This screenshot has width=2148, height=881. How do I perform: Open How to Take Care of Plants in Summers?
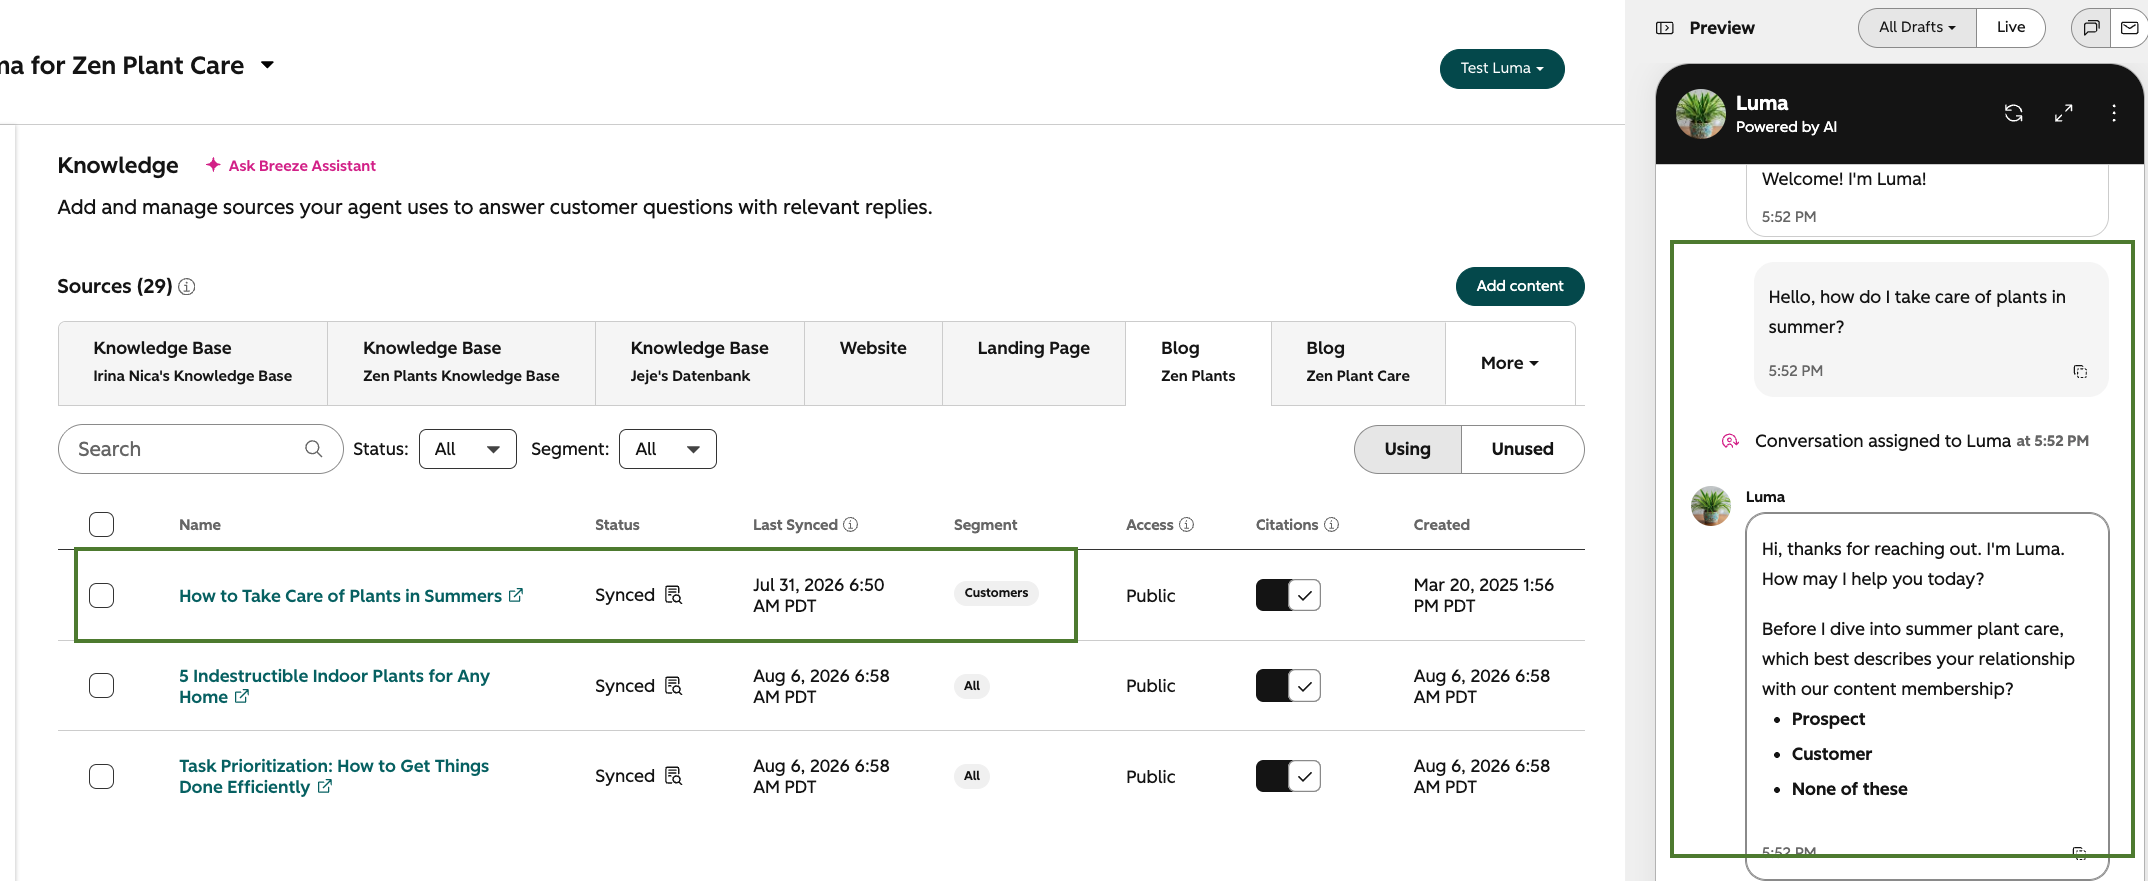340,596
